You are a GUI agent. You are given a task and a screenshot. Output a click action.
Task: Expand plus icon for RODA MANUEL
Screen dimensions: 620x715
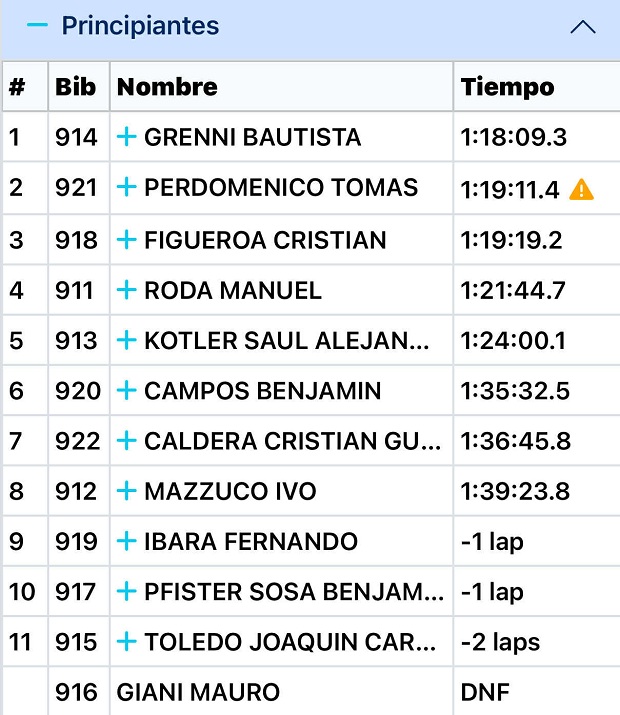pyautogui.click(x=126, y=291)
